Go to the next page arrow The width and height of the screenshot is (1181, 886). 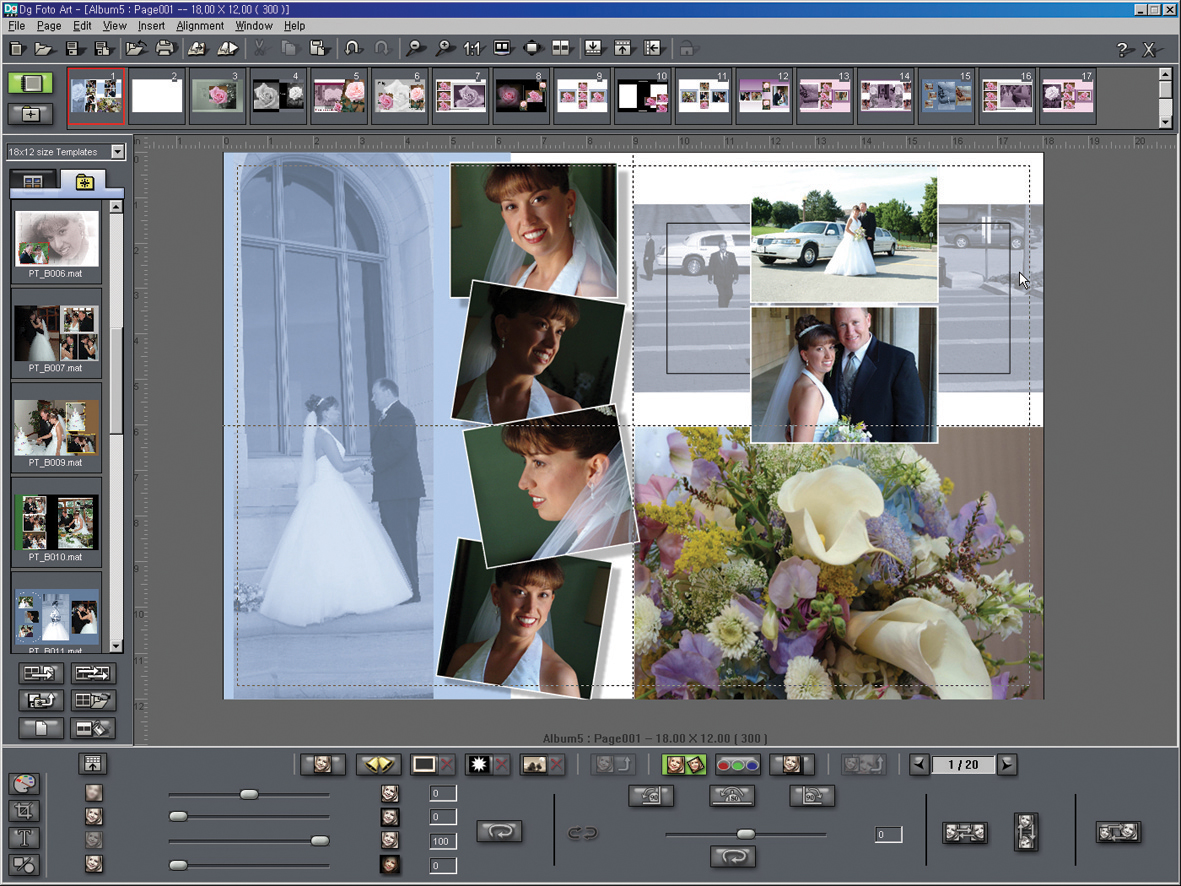1007,765
